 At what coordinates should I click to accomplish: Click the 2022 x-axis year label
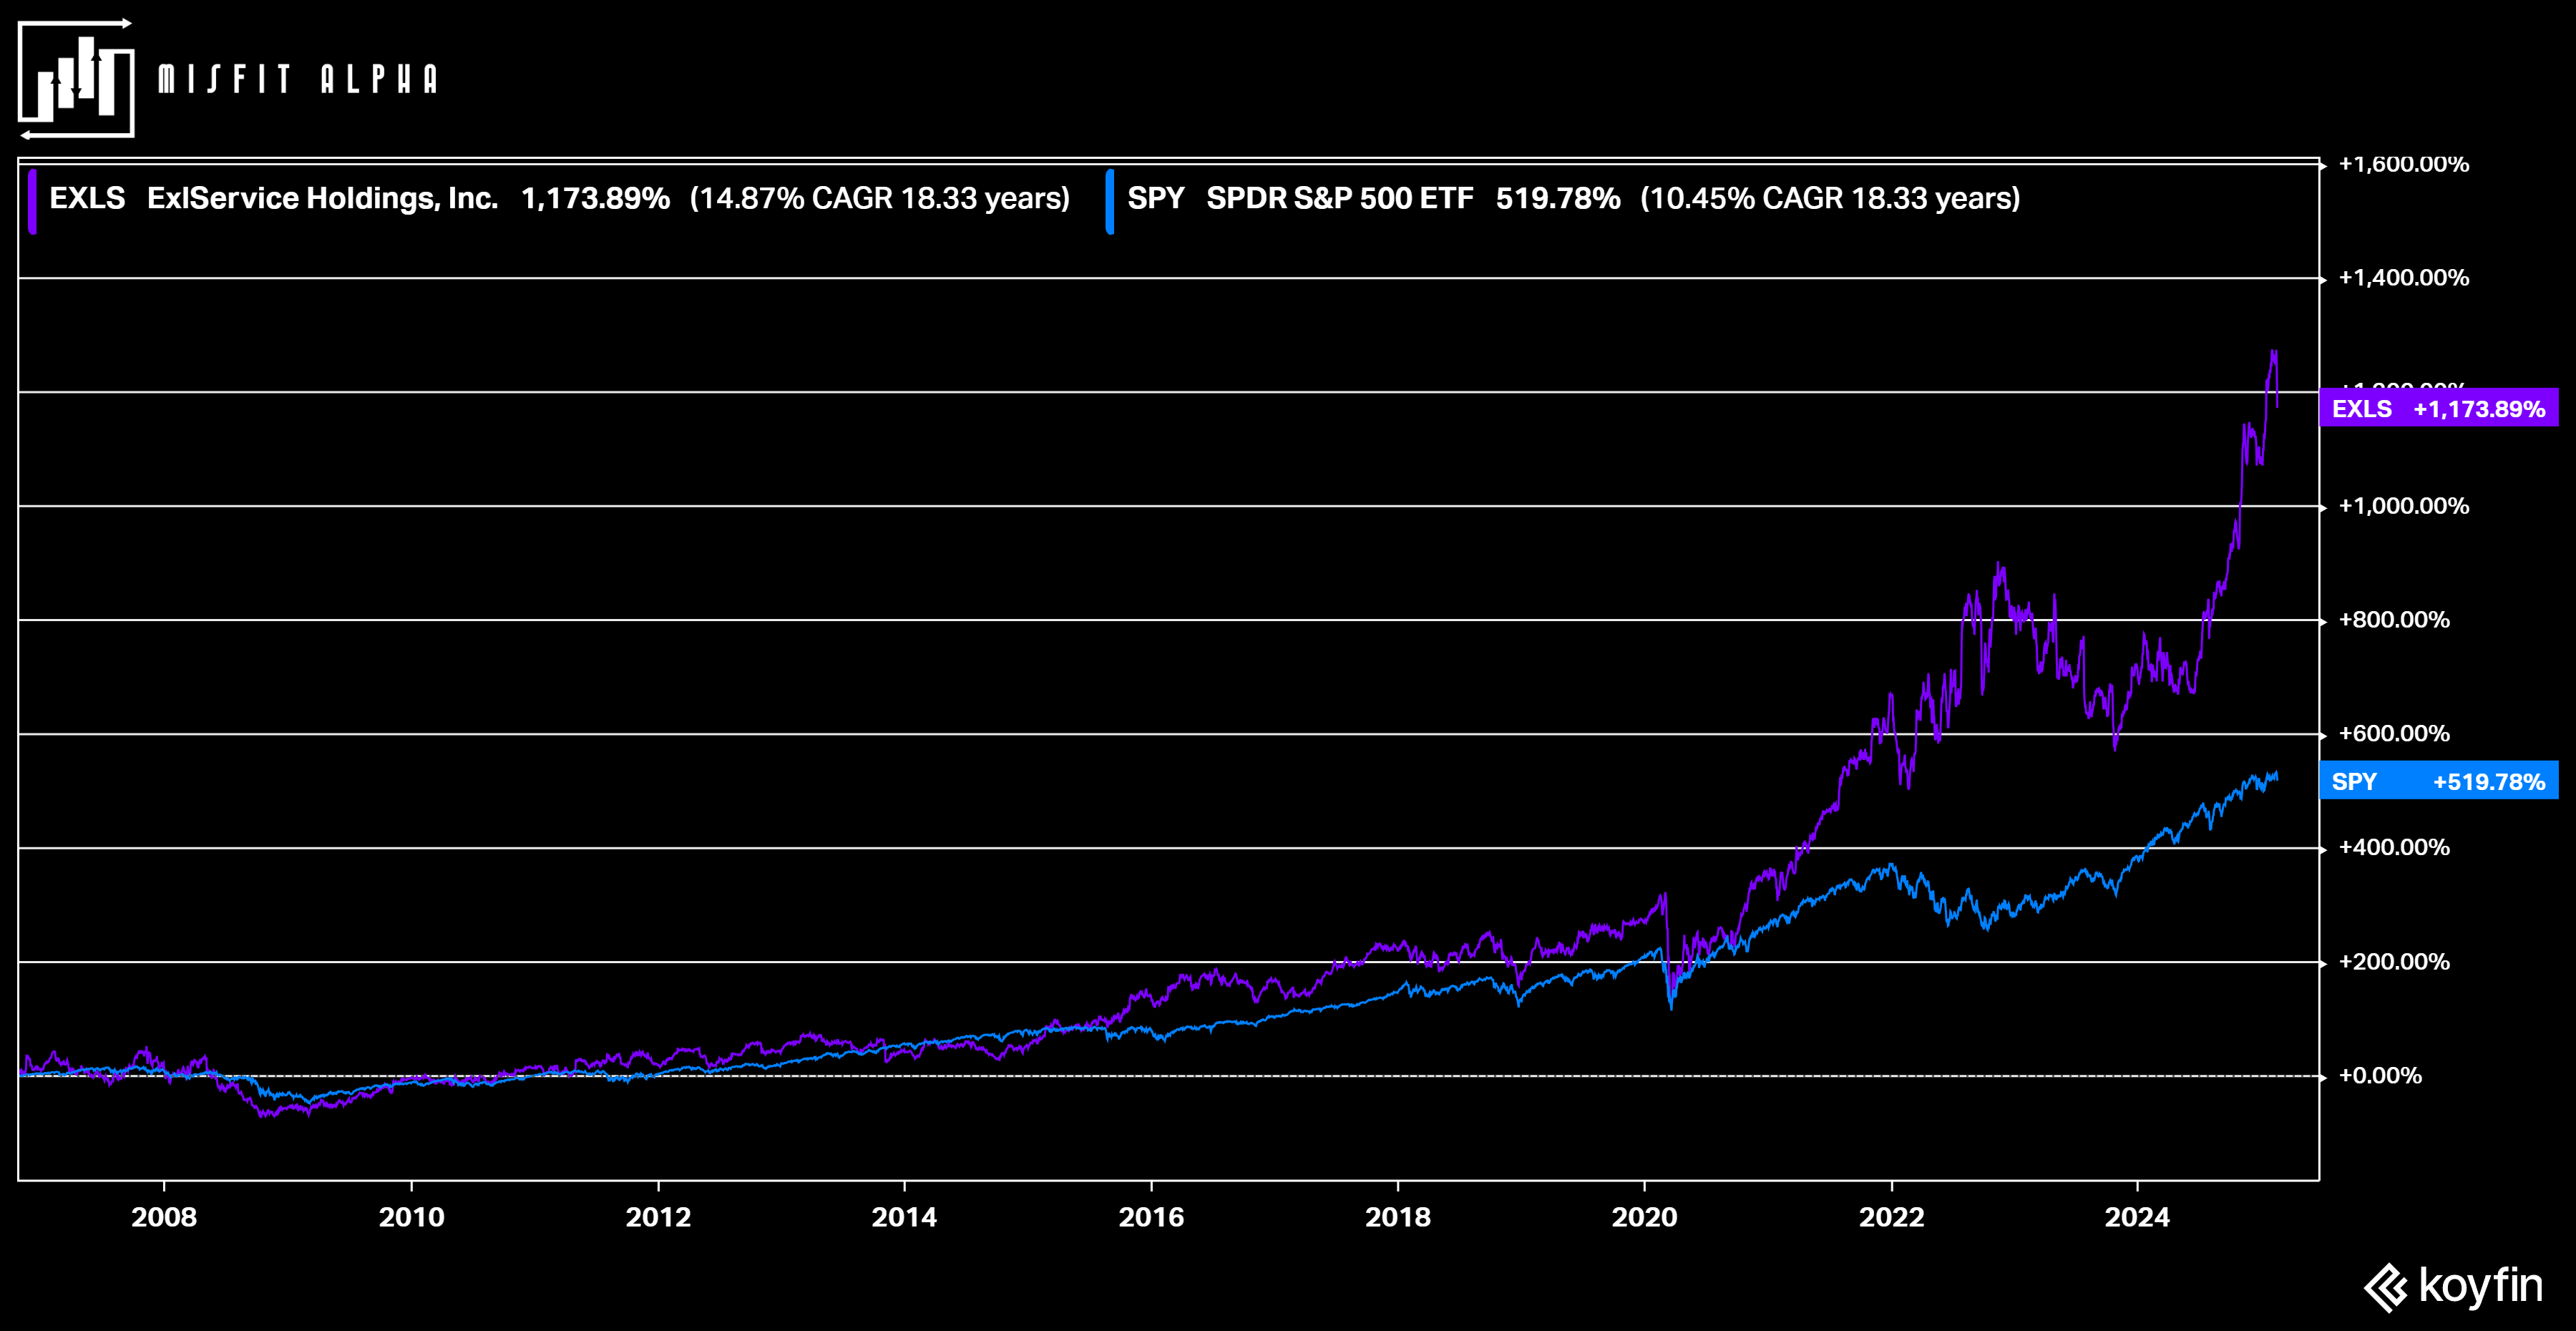pos(1891,1217)
